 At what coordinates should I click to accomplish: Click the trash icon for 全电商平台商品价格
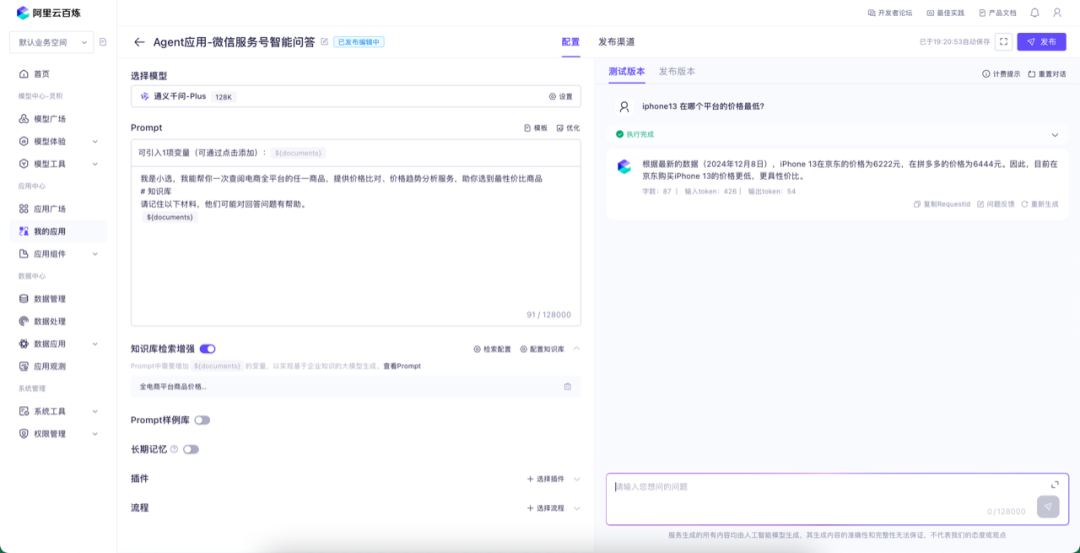pyautogui.click(x=568, y=386)
